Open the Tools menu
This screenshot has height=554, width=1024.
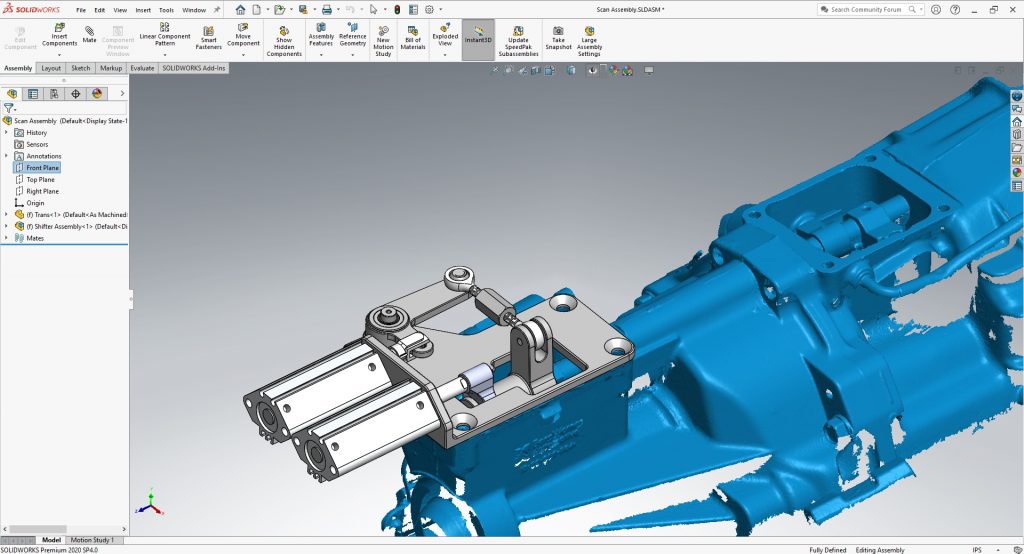[166, 10]
